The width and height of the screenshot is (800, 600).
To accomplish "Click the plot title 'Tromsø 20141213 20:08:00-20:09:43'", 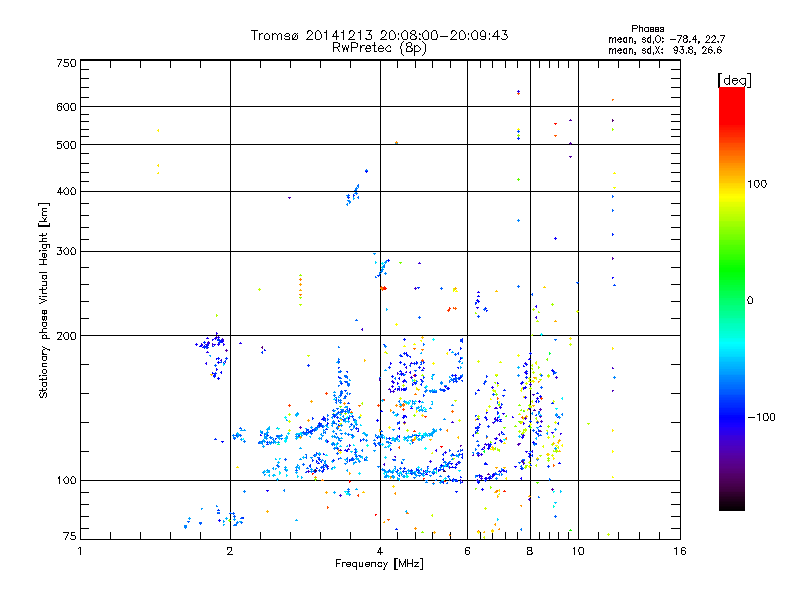I will tap(379, 35).
